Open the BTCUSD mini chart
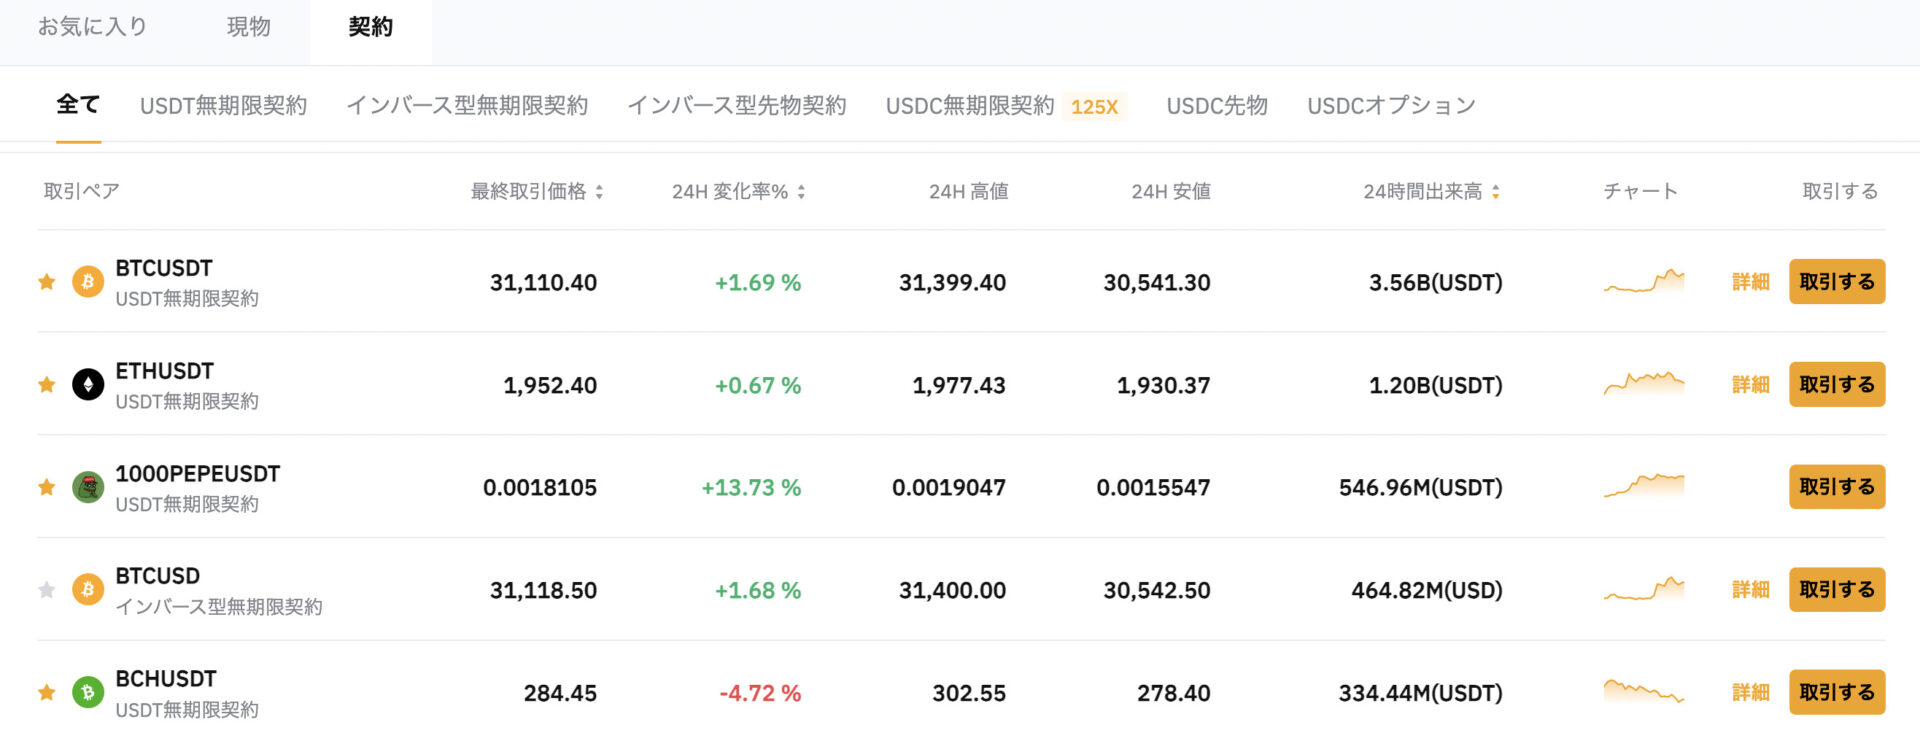 pos(1644,589)
